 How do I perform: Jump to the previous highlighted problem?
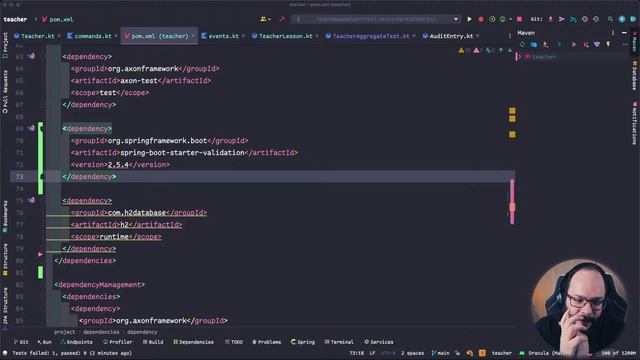pyautogui.click(x=501, y=51)
